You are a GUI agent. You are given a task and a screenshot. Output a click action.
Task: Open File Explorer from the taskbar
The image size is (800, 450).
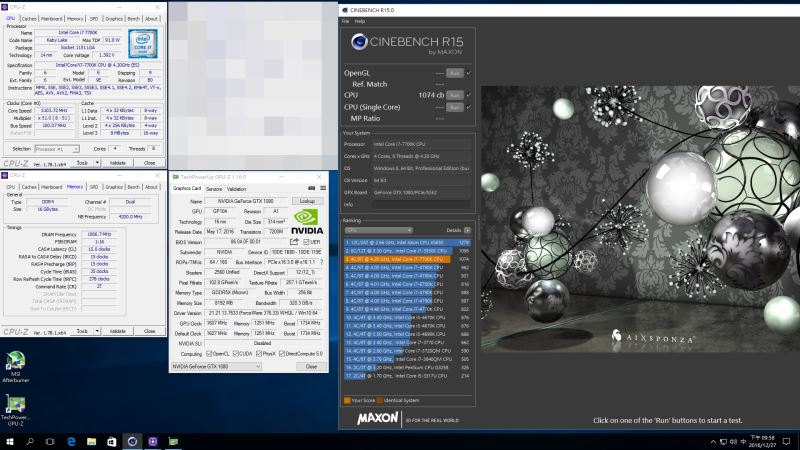pos(91,441)
